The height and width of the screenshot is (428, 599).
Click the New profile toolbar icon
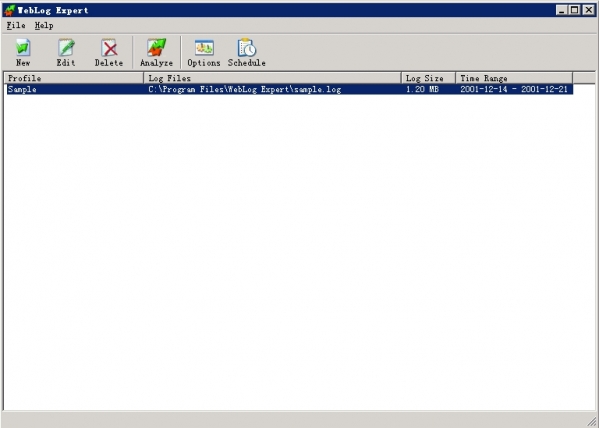tap(23, 52)
